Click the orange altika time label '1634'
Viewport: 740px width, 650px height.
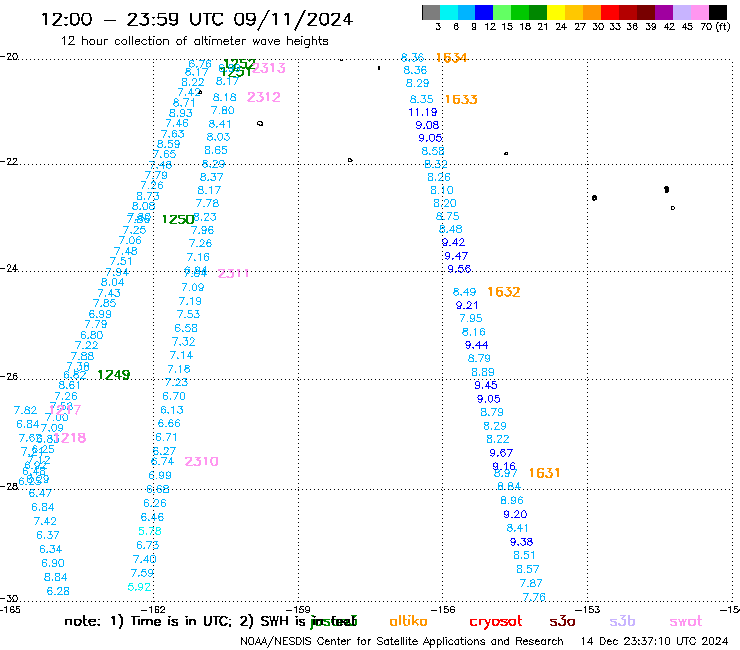[x=451, y=58]
